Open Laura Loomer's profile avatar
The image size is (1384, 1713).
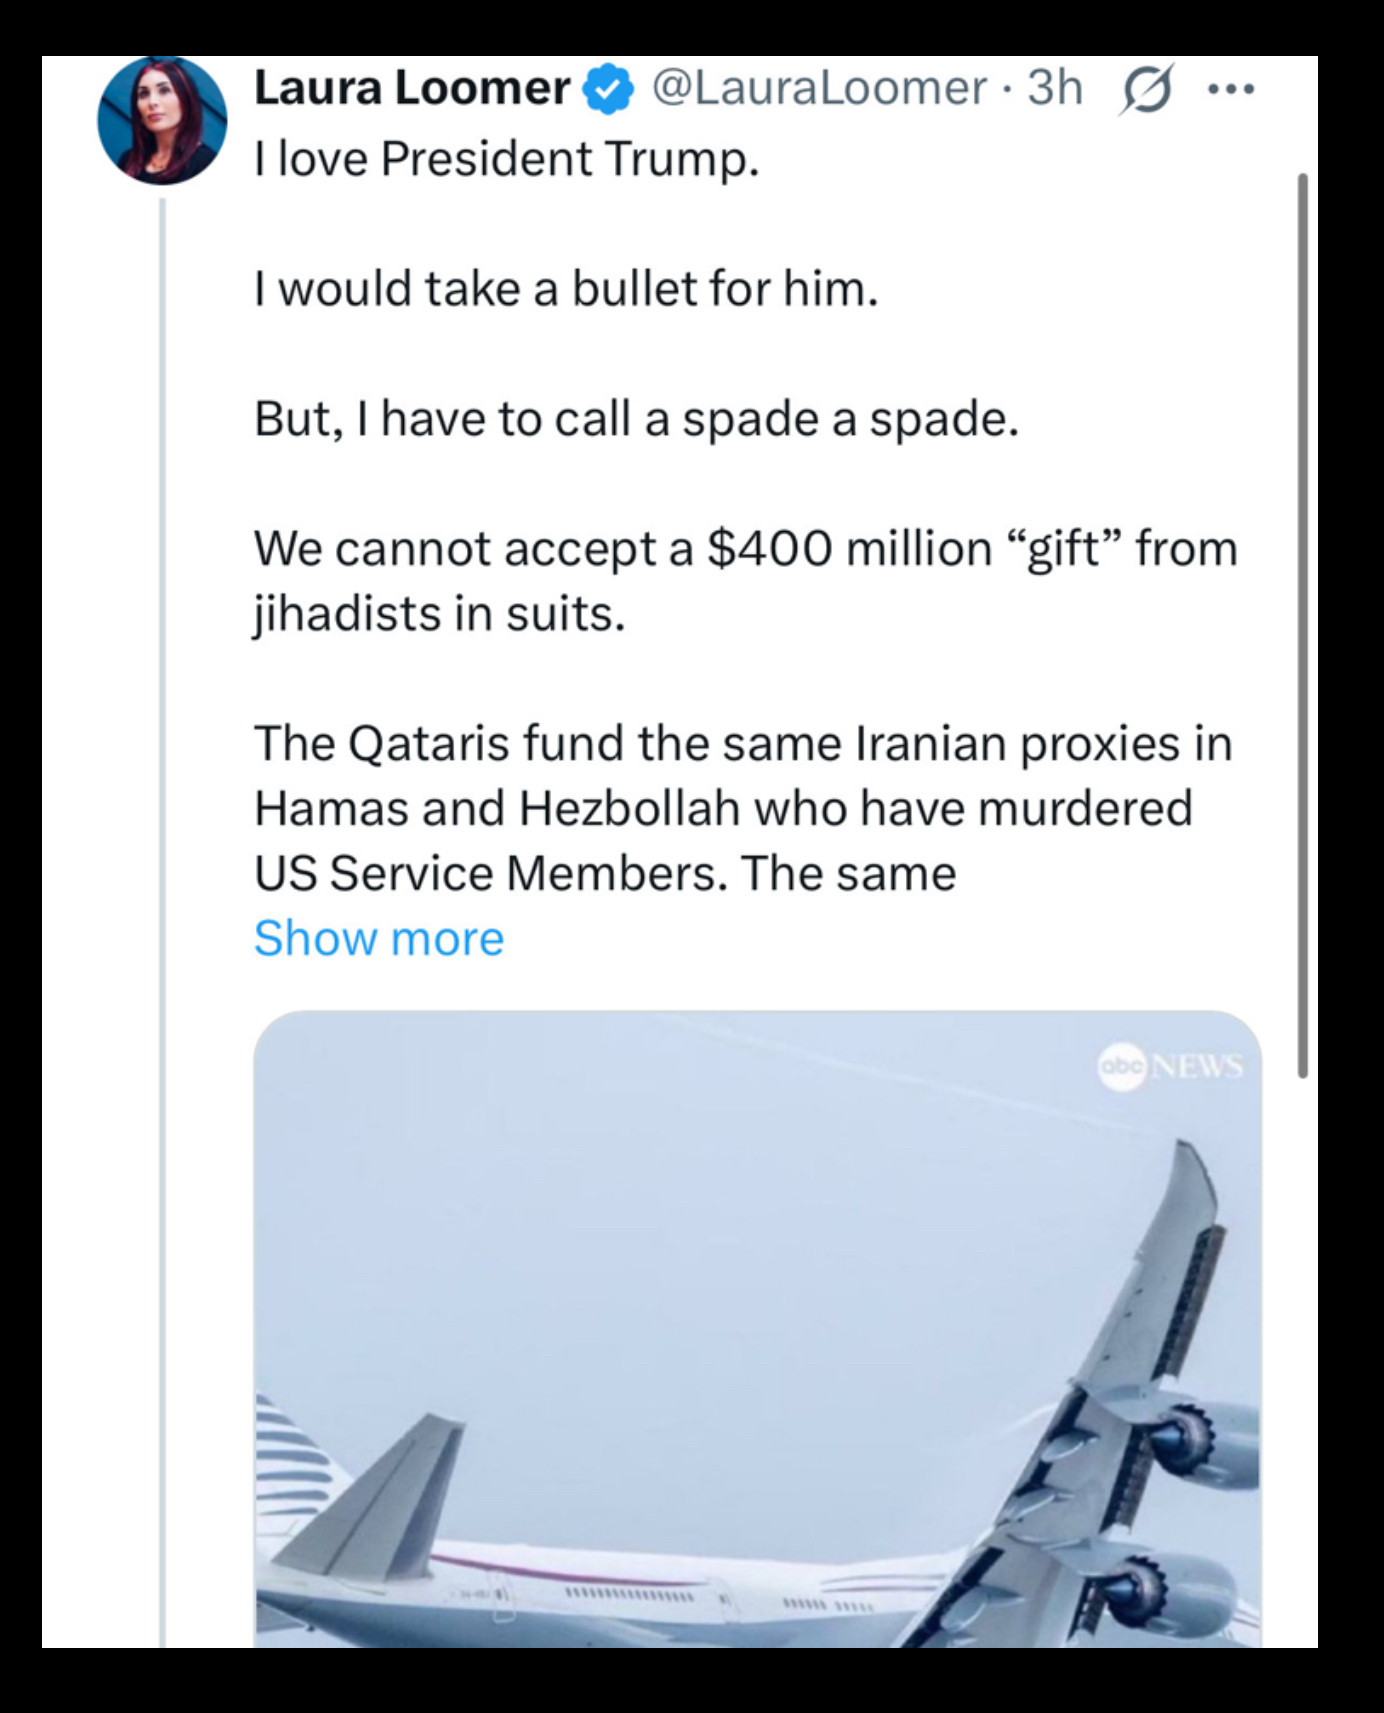[162, 120]
